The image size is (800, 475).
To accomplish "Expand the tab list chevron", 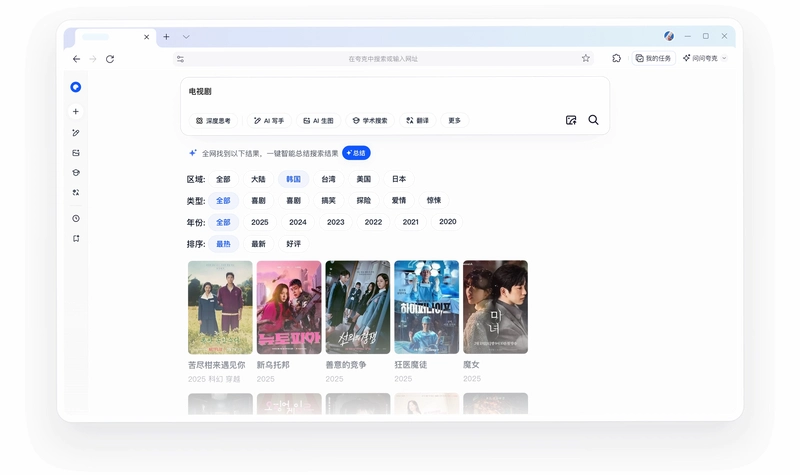I will (186, 37).
